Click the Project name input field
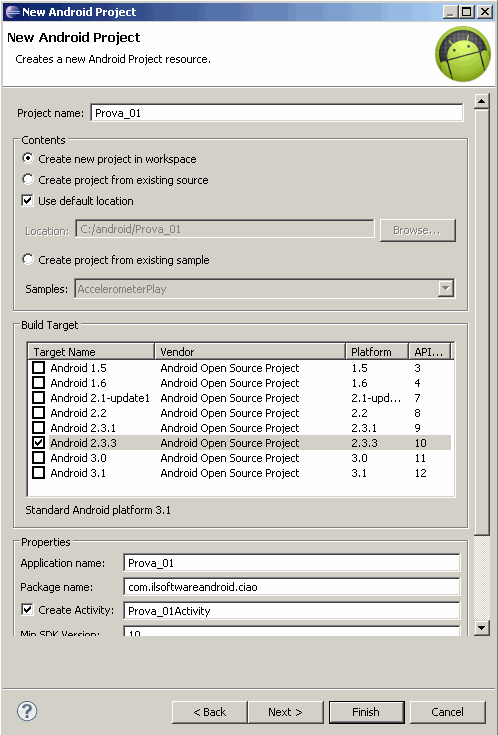The height and width of the screenshot is (735, 498). (x=277, y=113)
